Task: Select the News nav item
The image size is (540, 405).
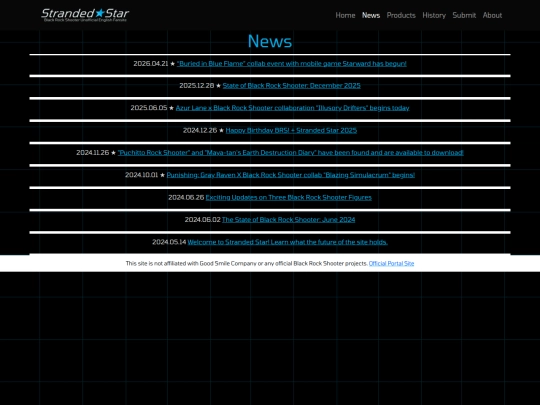Action: [371, 15]
